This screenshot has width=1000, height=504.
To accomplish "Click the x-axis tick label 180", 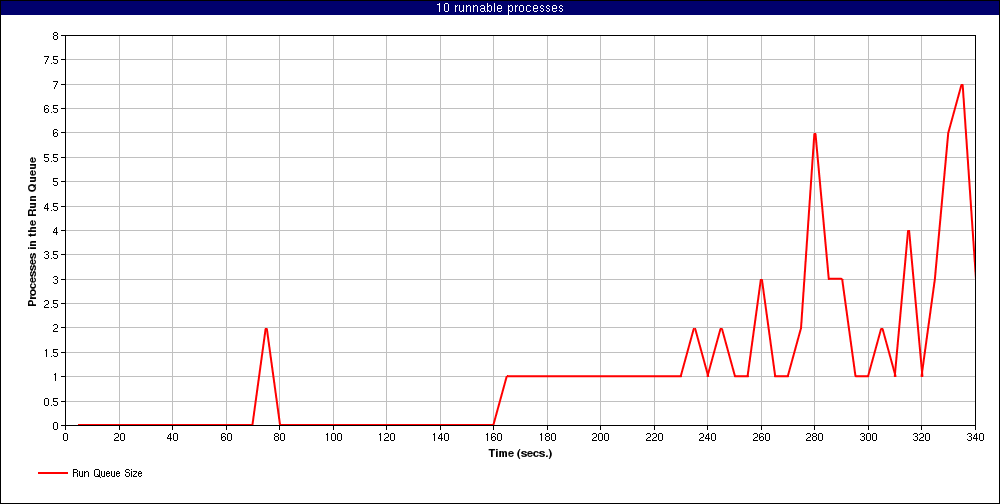I will coord(547,437).
